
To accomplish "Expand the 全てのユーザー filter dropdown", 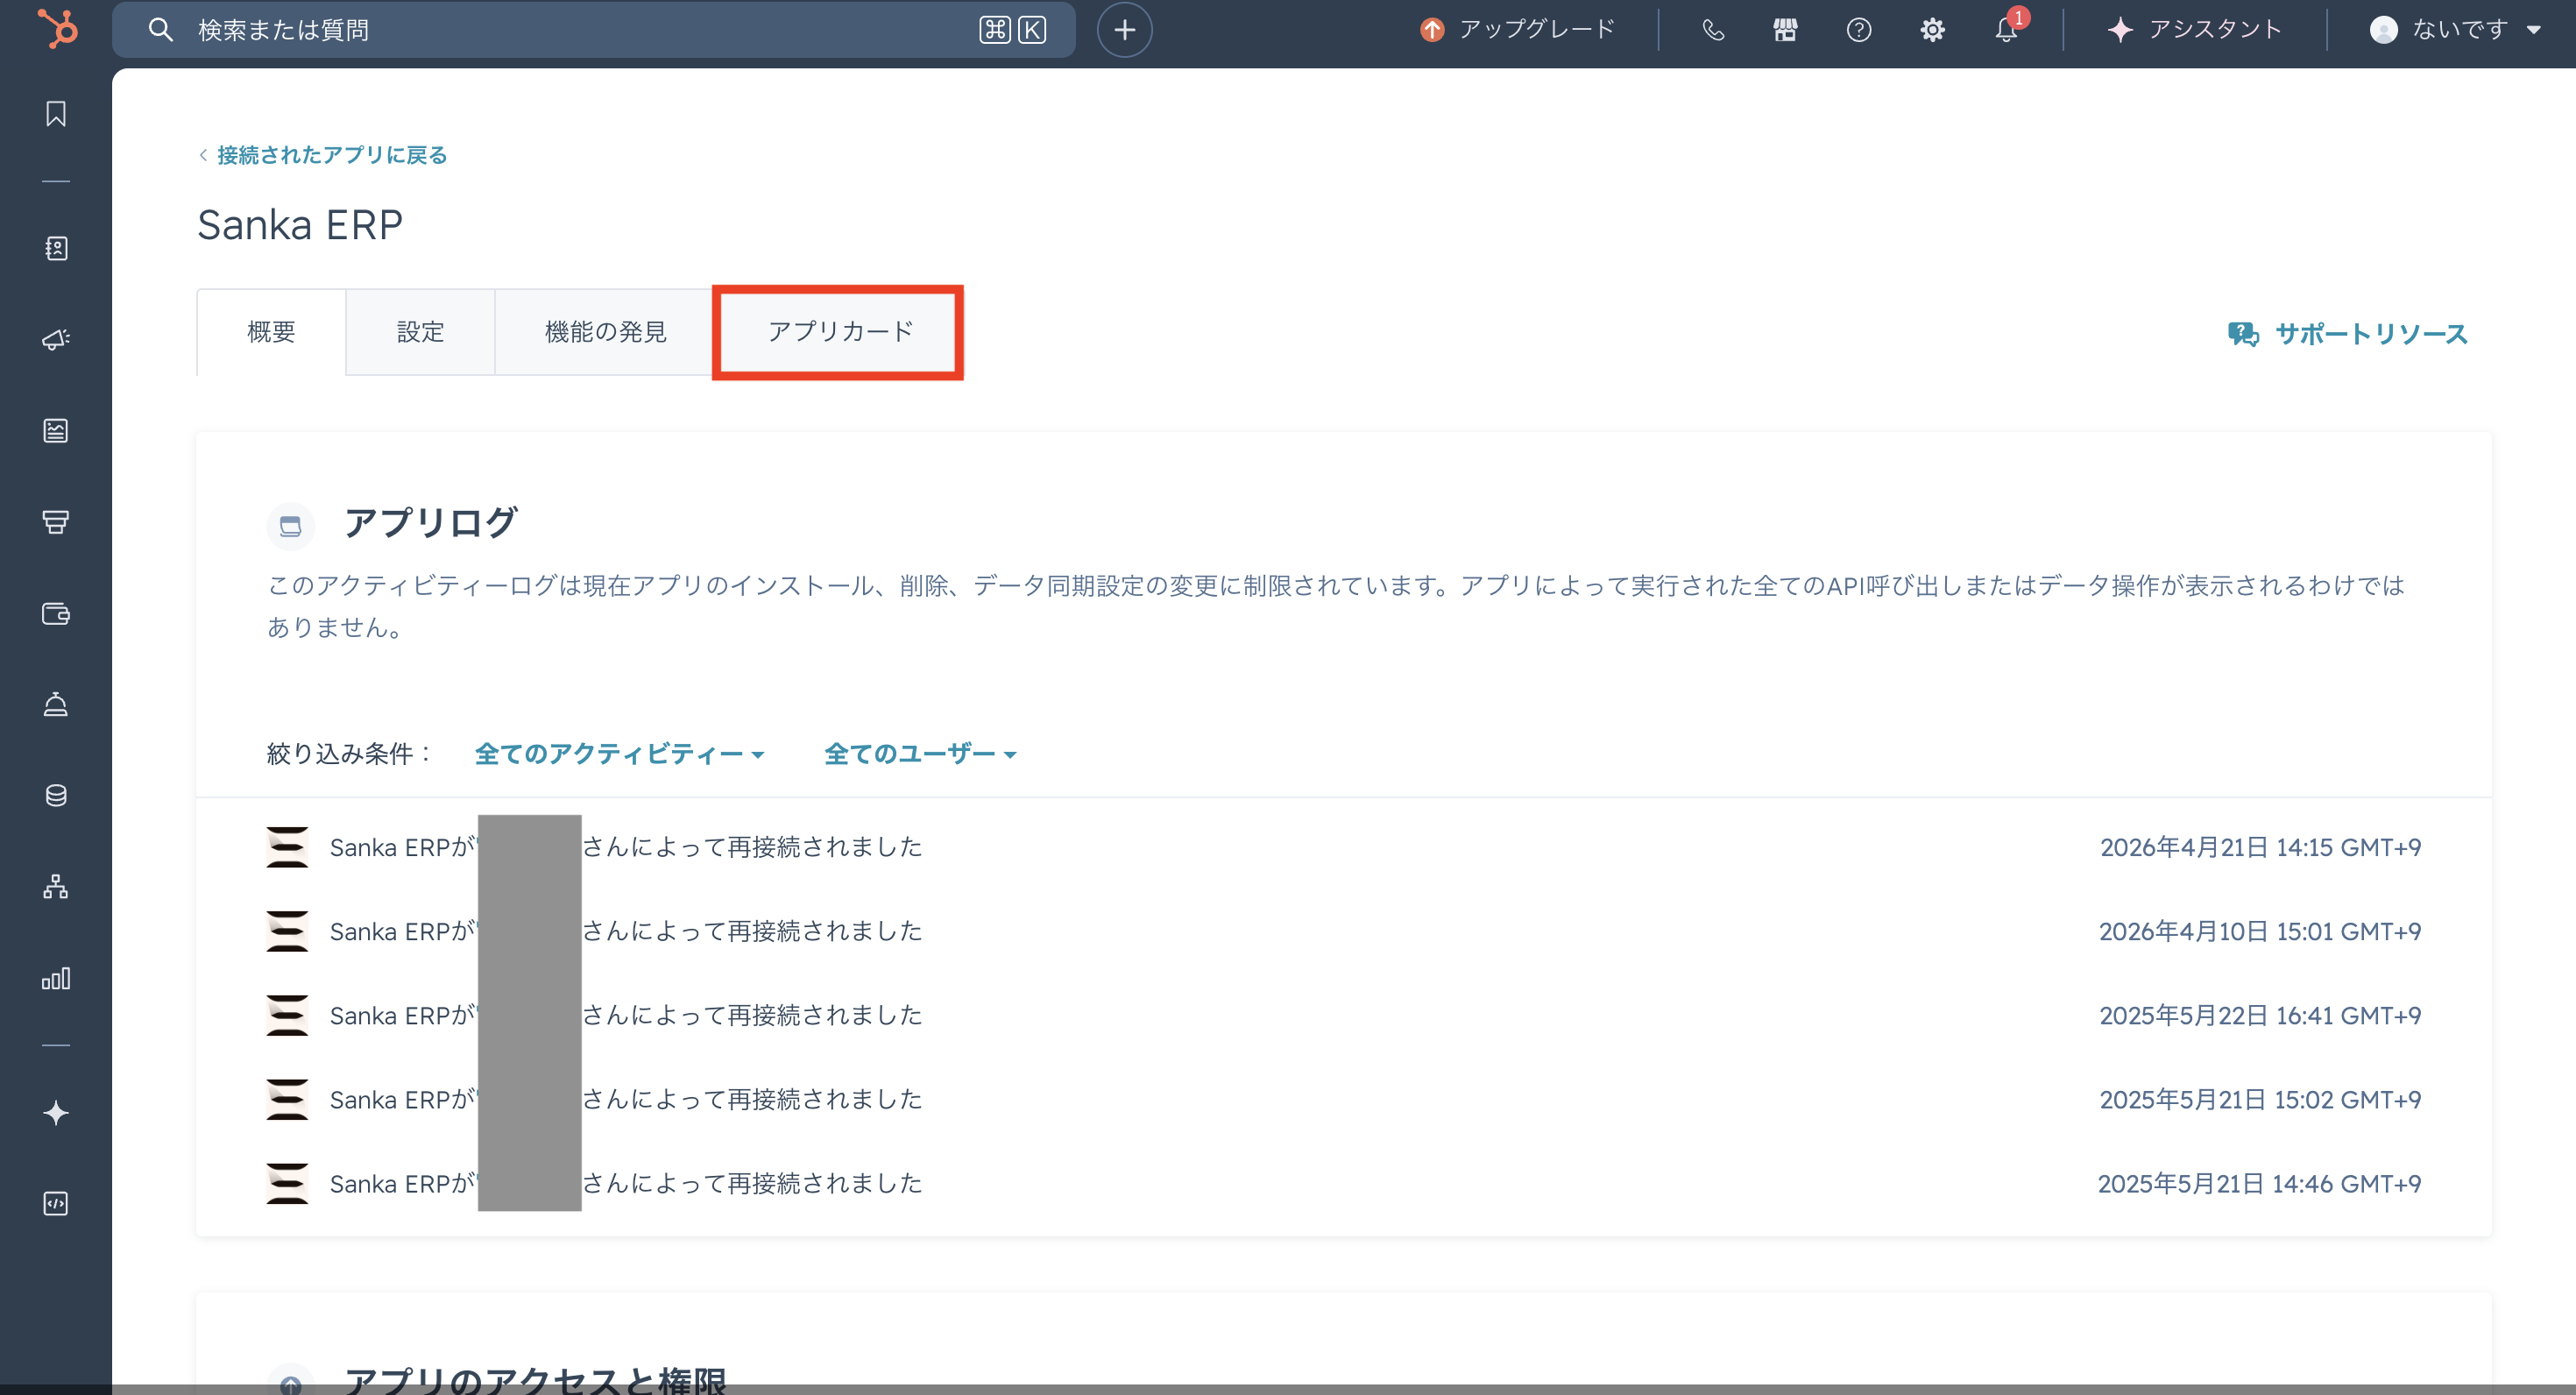I will (919, 754).
